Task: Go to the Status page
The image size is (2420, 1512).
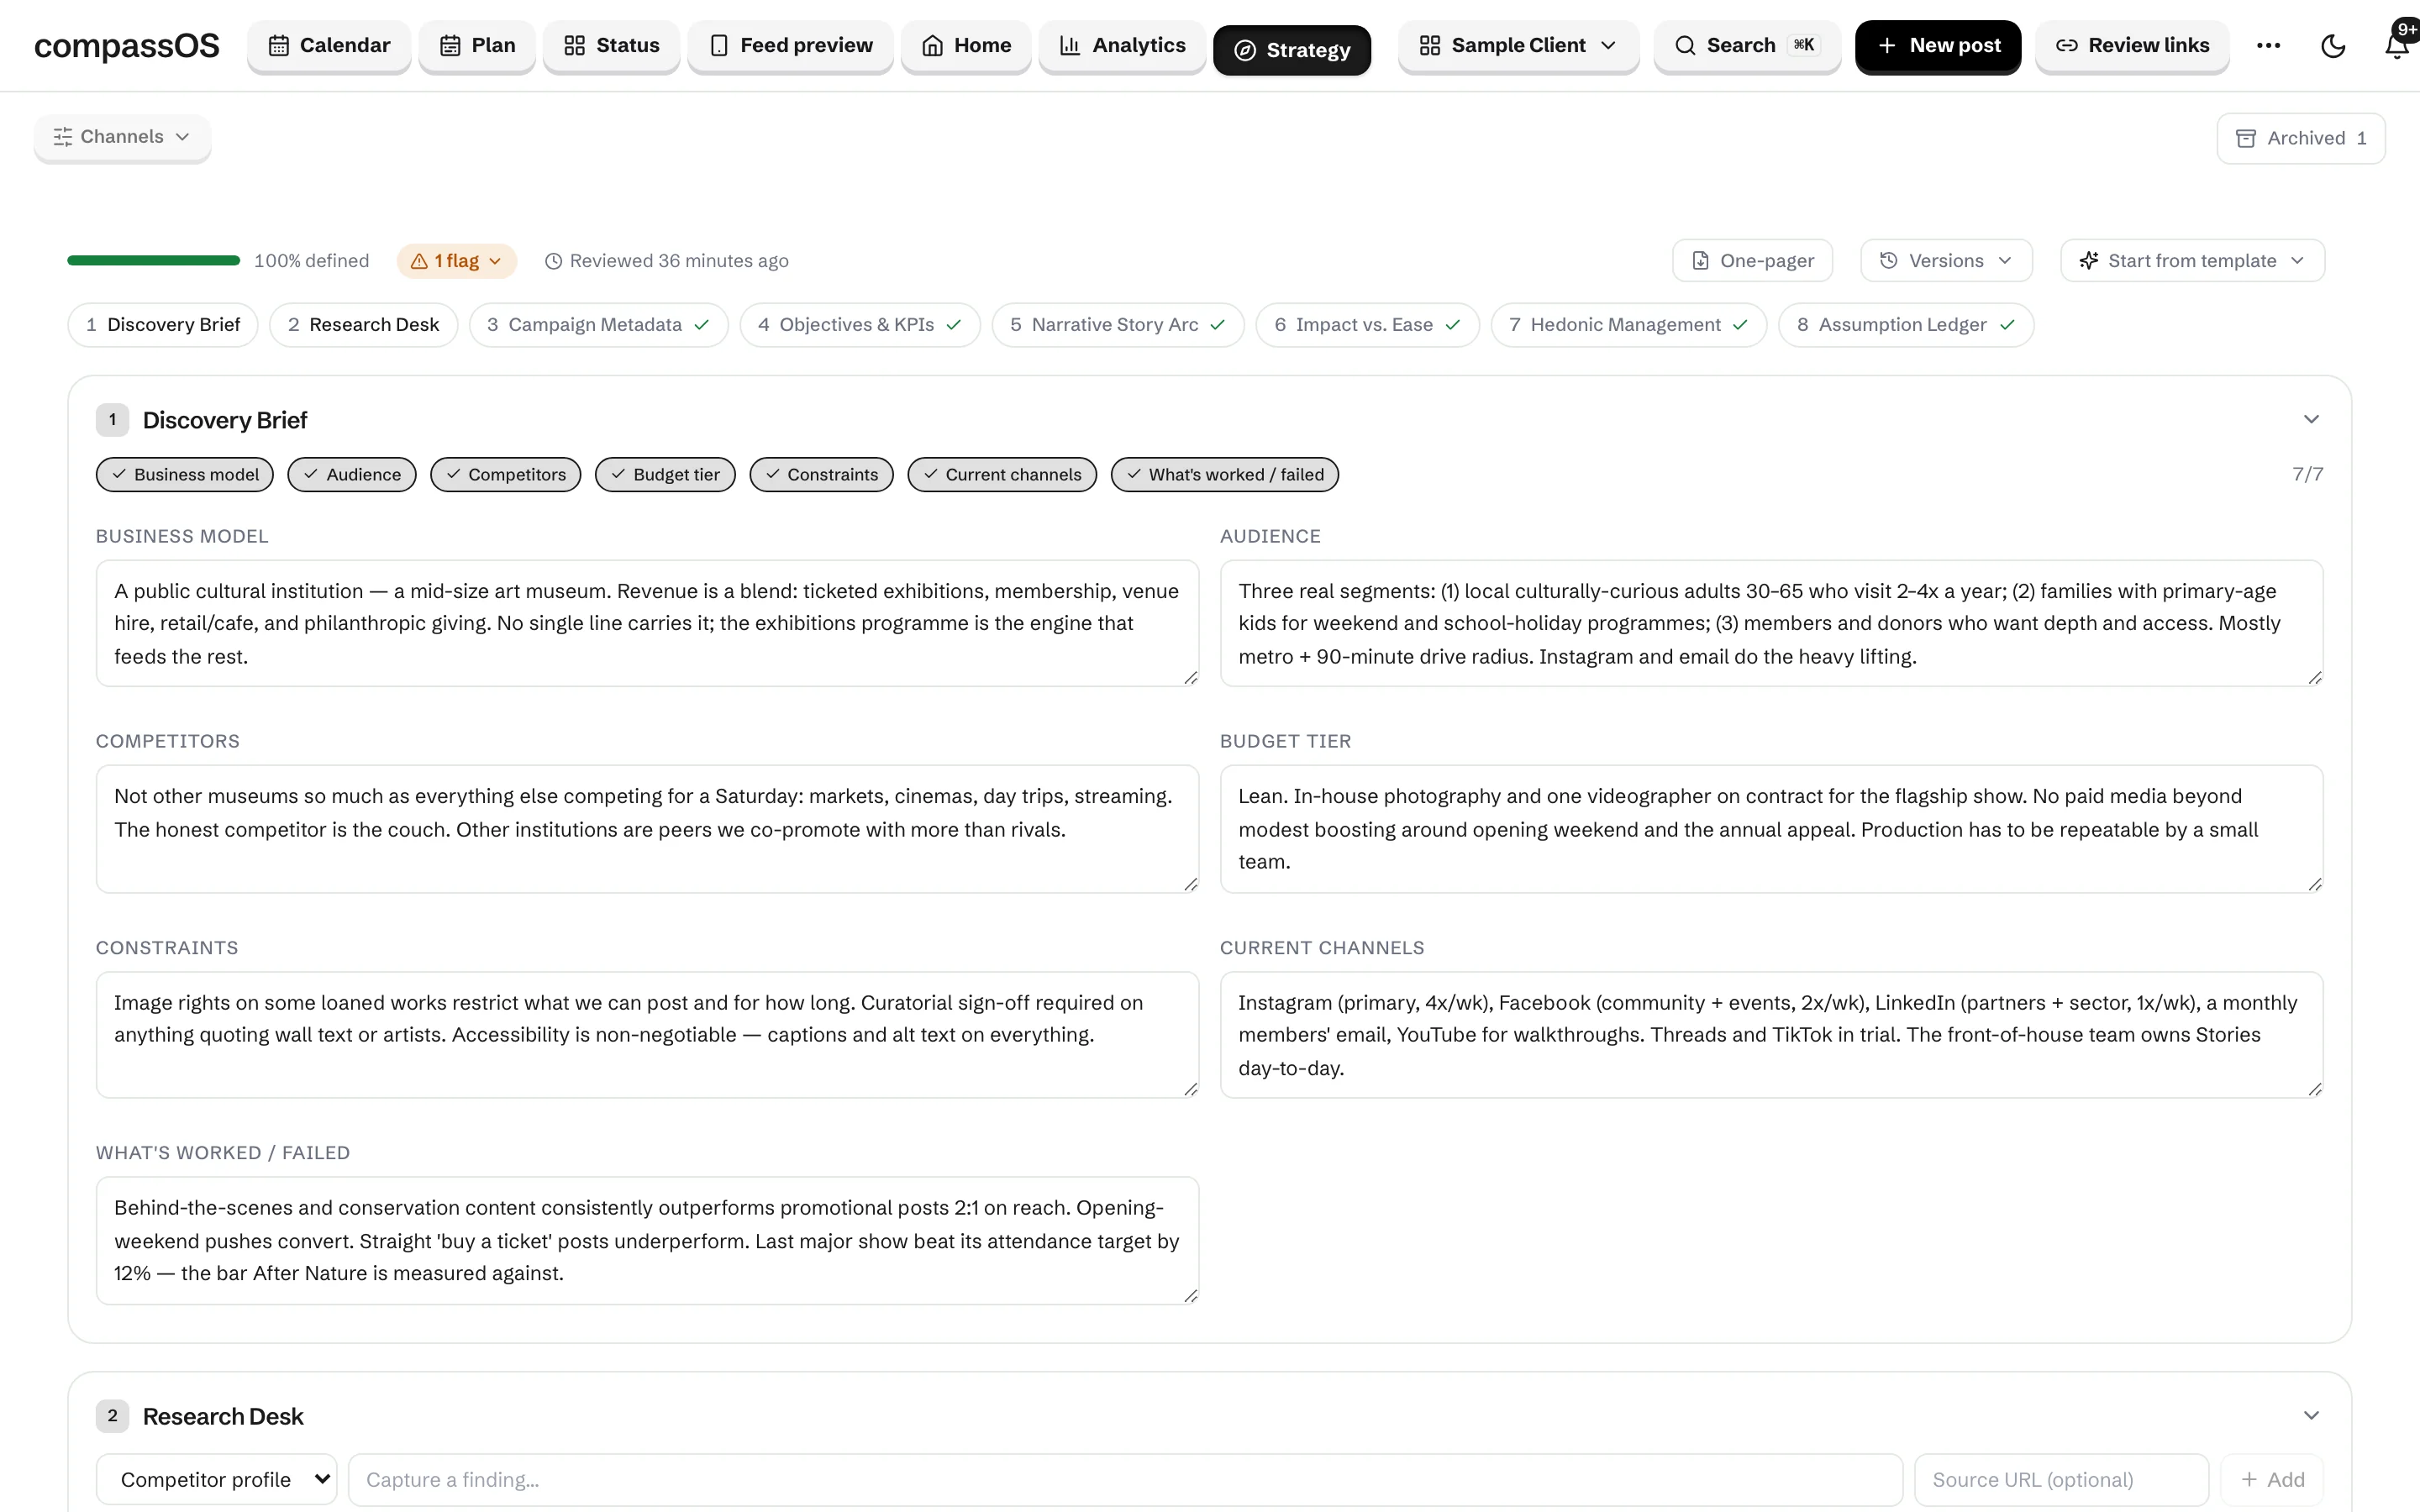Action: click(x=611, y=45)
